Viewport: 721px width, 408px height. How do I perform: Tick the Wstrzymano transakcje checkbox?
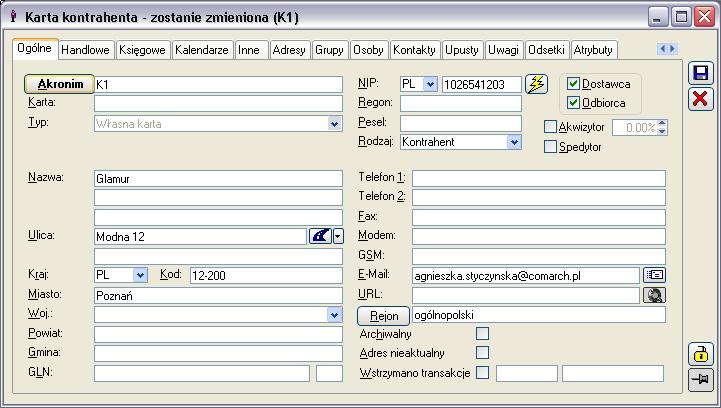482,373
